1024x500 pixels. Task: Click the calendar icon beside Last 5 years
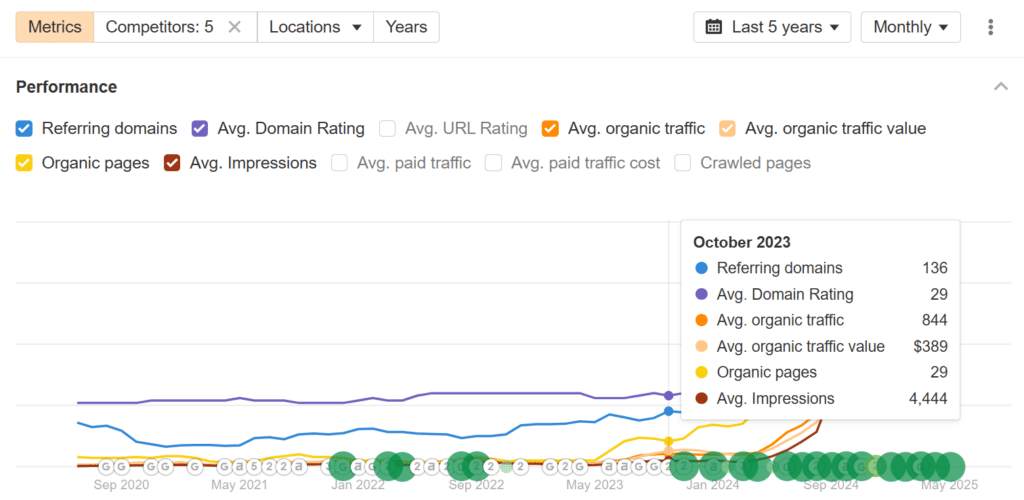point(714,27)
